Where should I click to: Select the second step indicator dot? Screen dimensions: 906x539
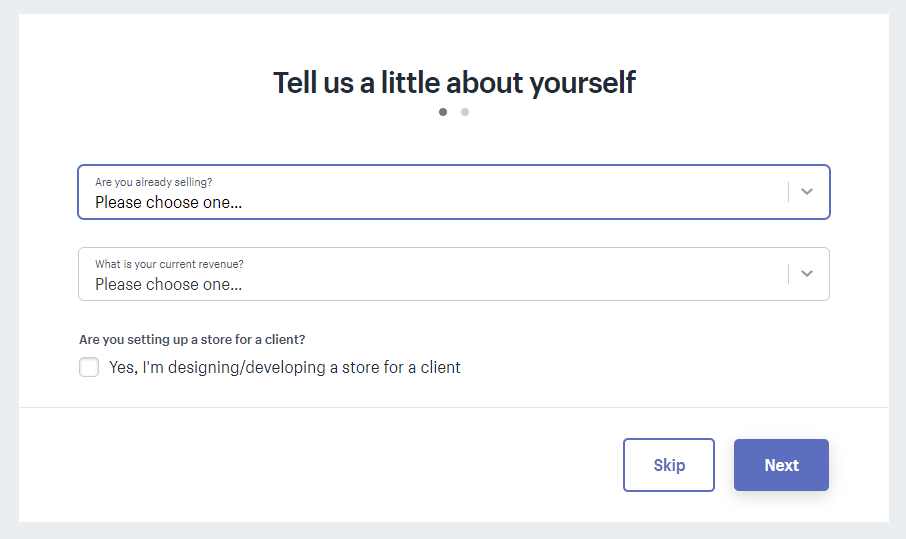tap(465, 112)
